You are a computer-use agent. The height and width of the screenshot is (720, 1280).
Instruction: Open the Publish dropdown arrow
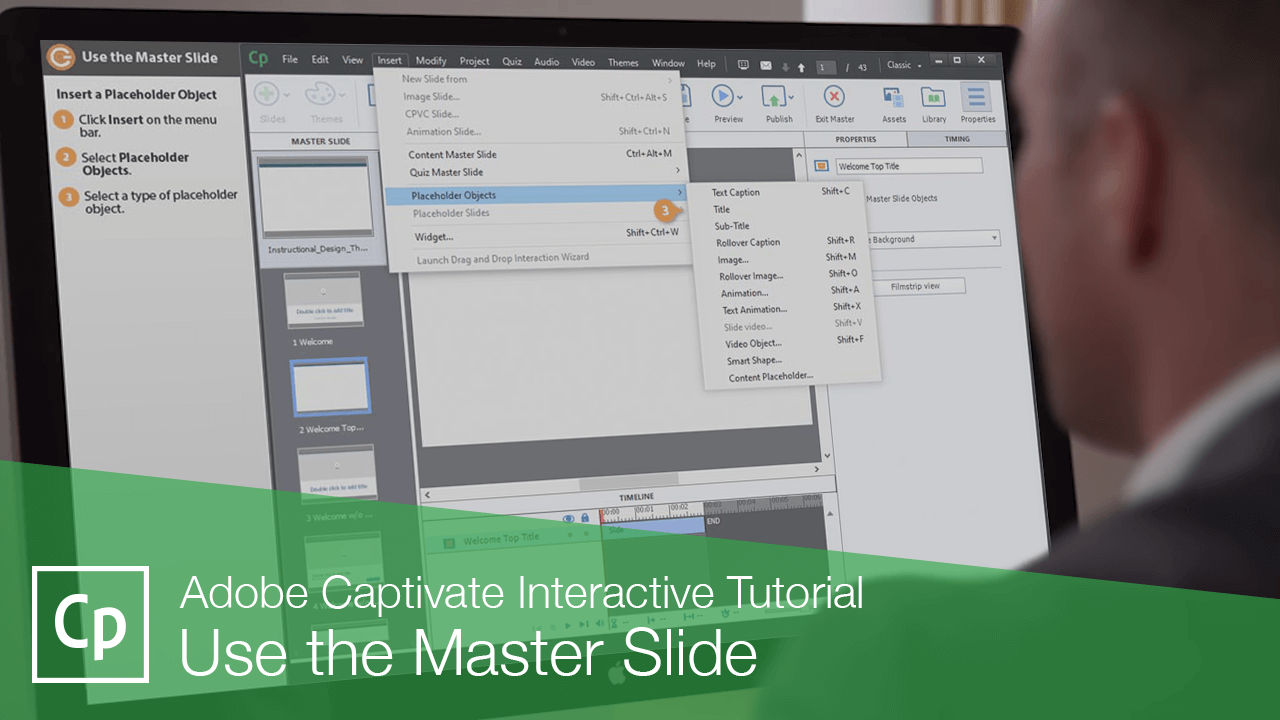tap(791, 97)
